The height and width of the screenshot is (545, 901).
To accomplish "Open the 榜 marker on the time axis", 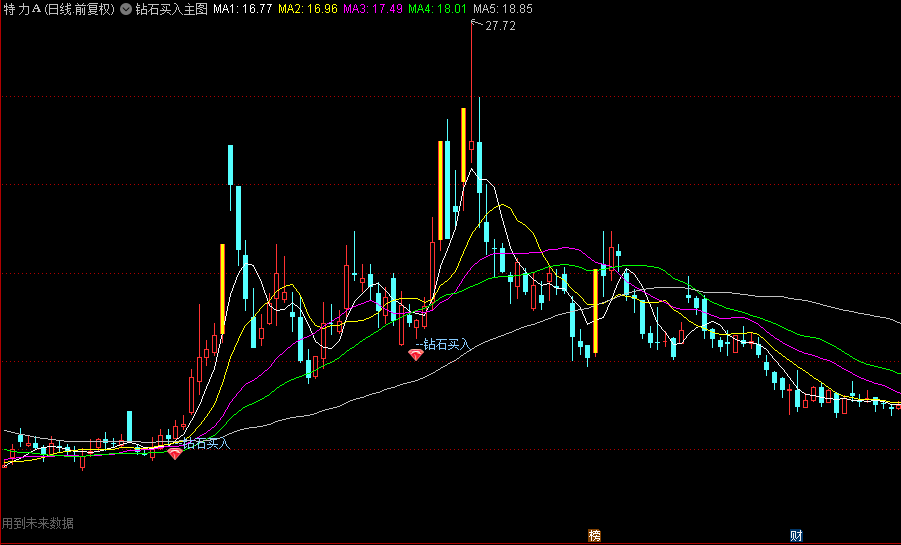I will (x=595, y=536).
